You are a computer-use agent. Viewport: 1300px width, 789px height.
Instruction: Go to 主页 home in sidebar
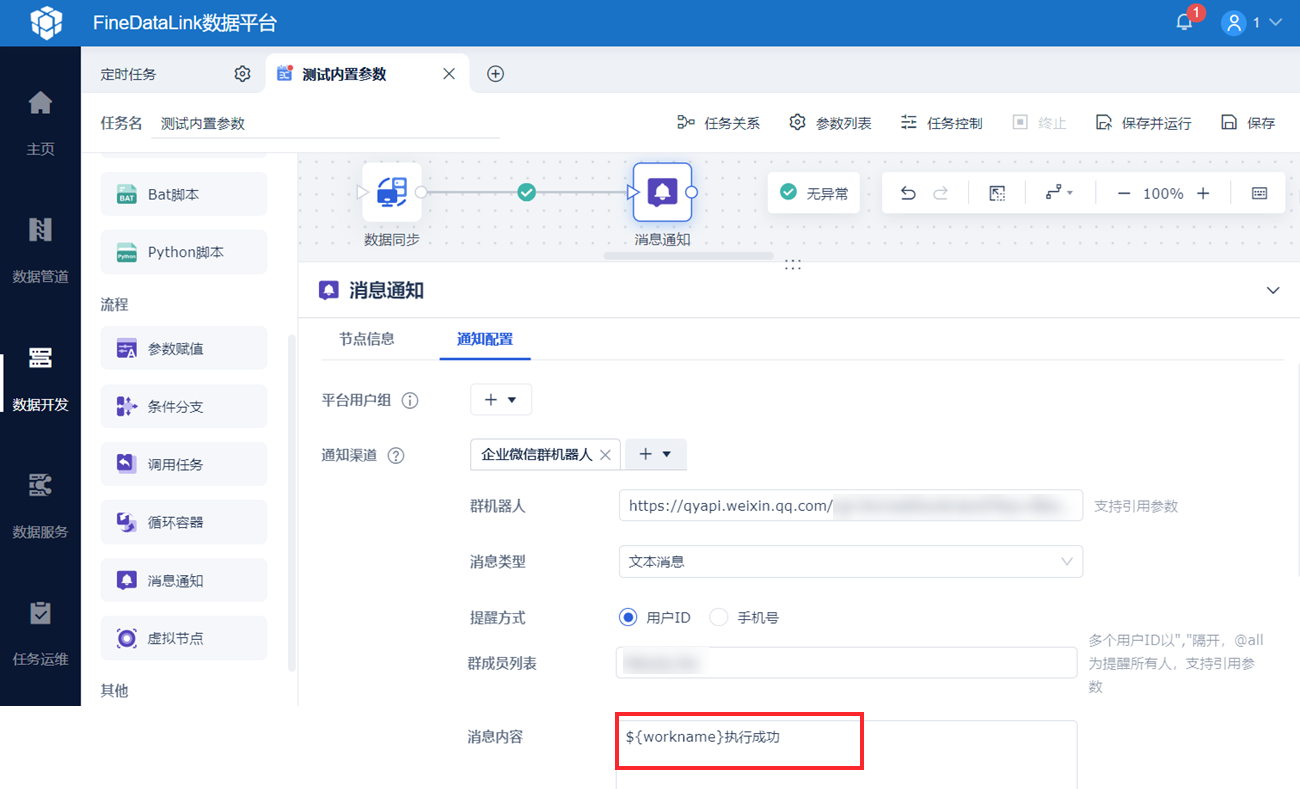point(40,122)
